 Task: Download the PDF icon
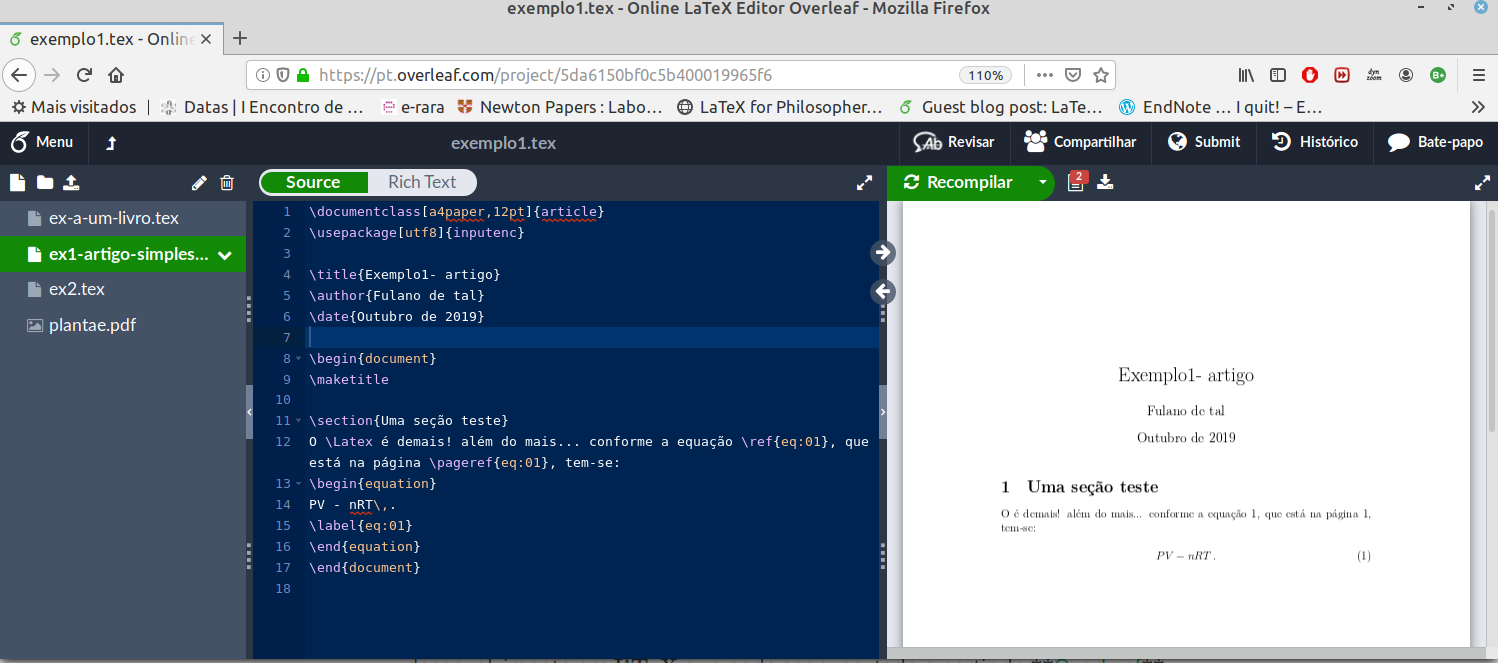point(1105,182)
